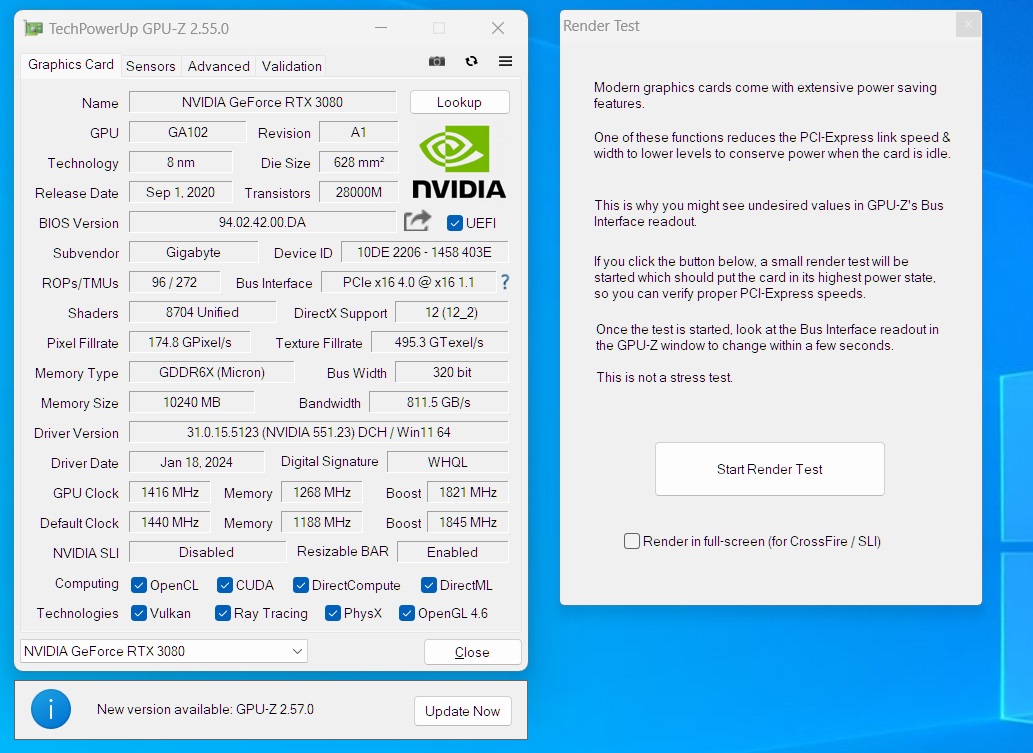Enable Render in full-screen checkbox

632,541
